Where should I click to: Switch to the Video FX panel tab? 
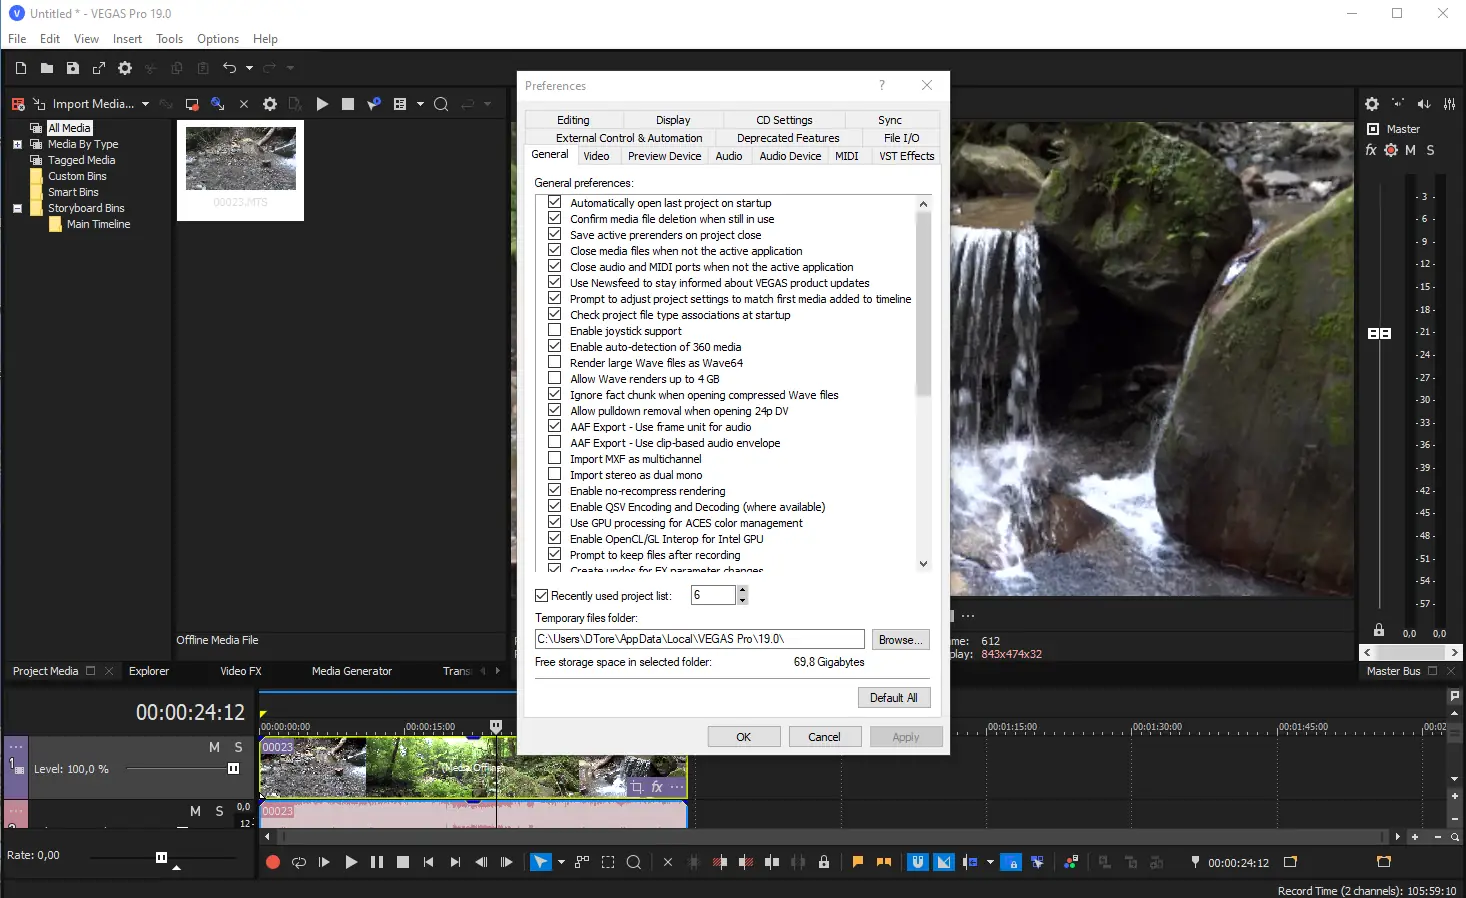(x=241, y=671)
